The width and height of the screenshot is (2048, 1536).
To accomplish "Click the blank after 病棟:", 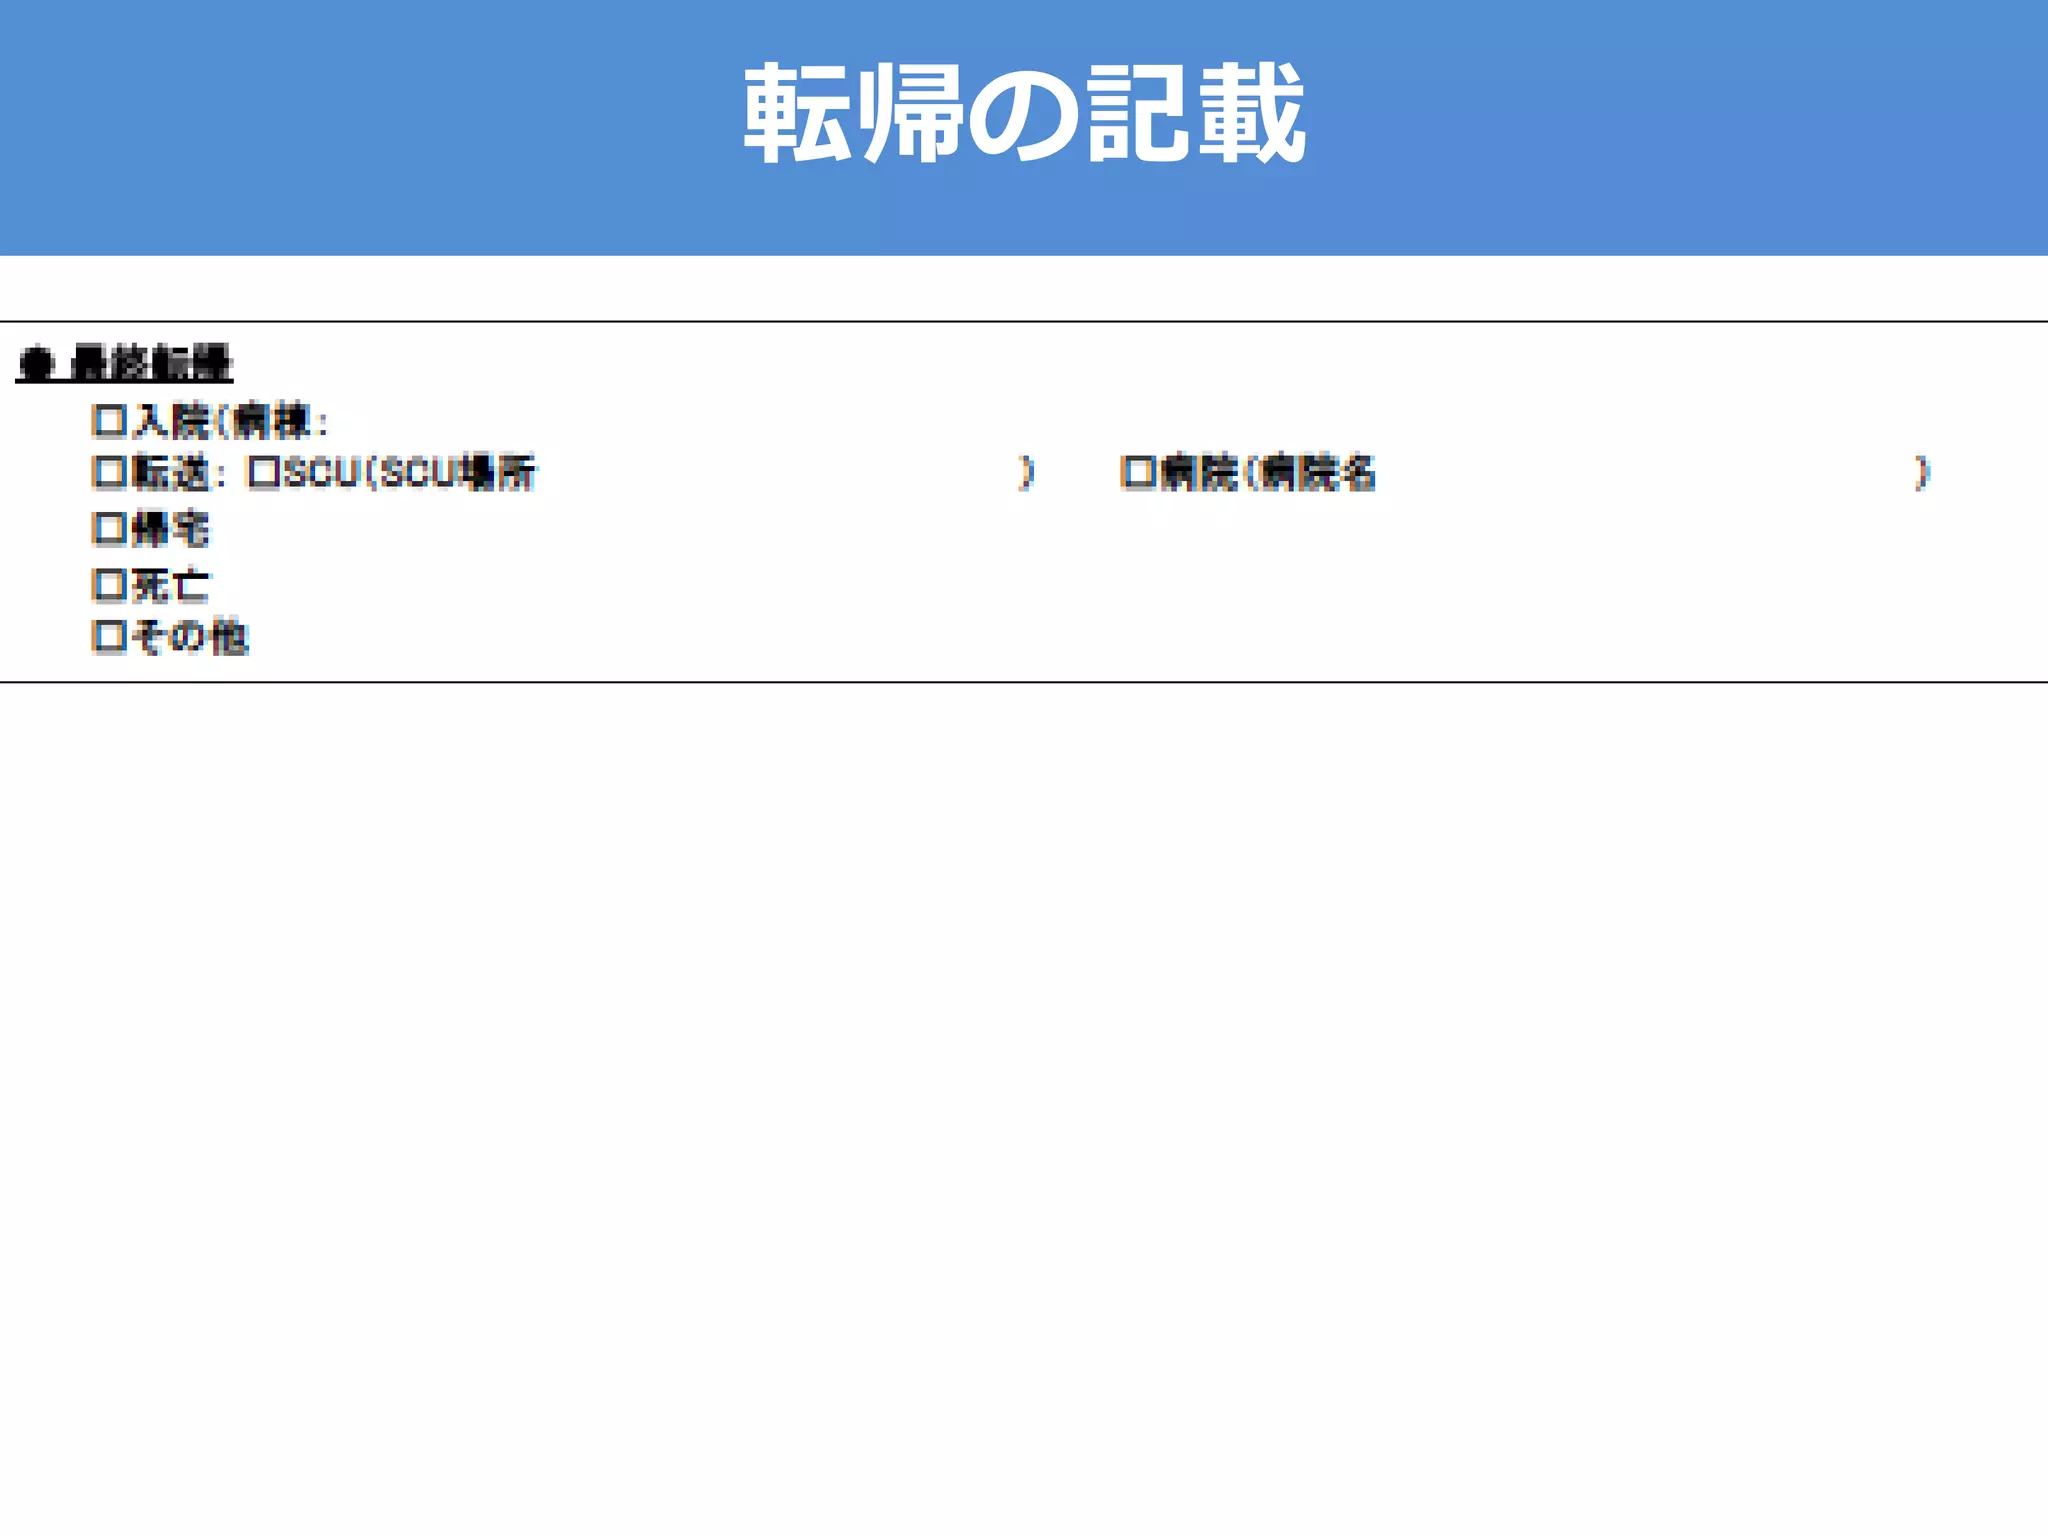I will (680, 421).
